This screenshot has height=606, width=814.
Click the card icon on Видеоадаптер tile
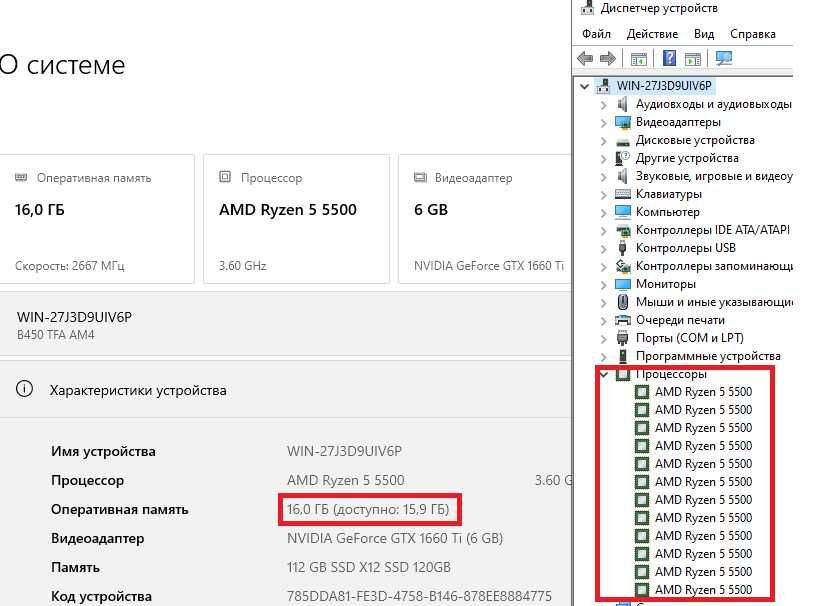click(420, 178)
